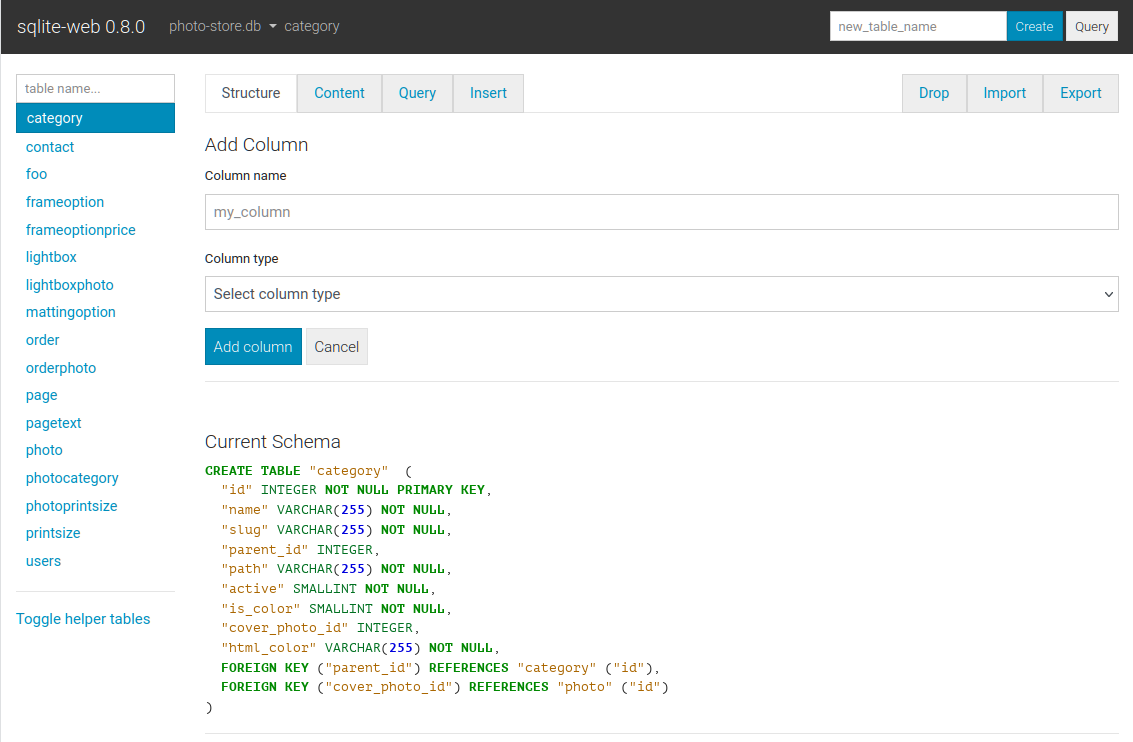Open the frameoptionprice table
This screenshot has height=742, width=1133.
tap(80, 230)
